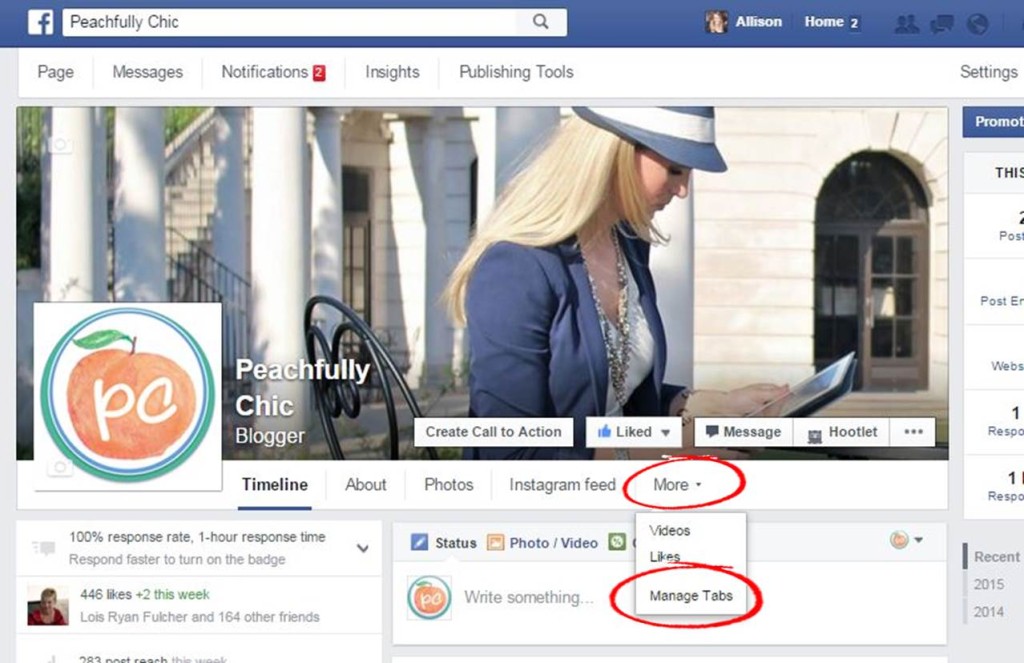
Task: Open the Notifications tab
Action: click(262, 72)
